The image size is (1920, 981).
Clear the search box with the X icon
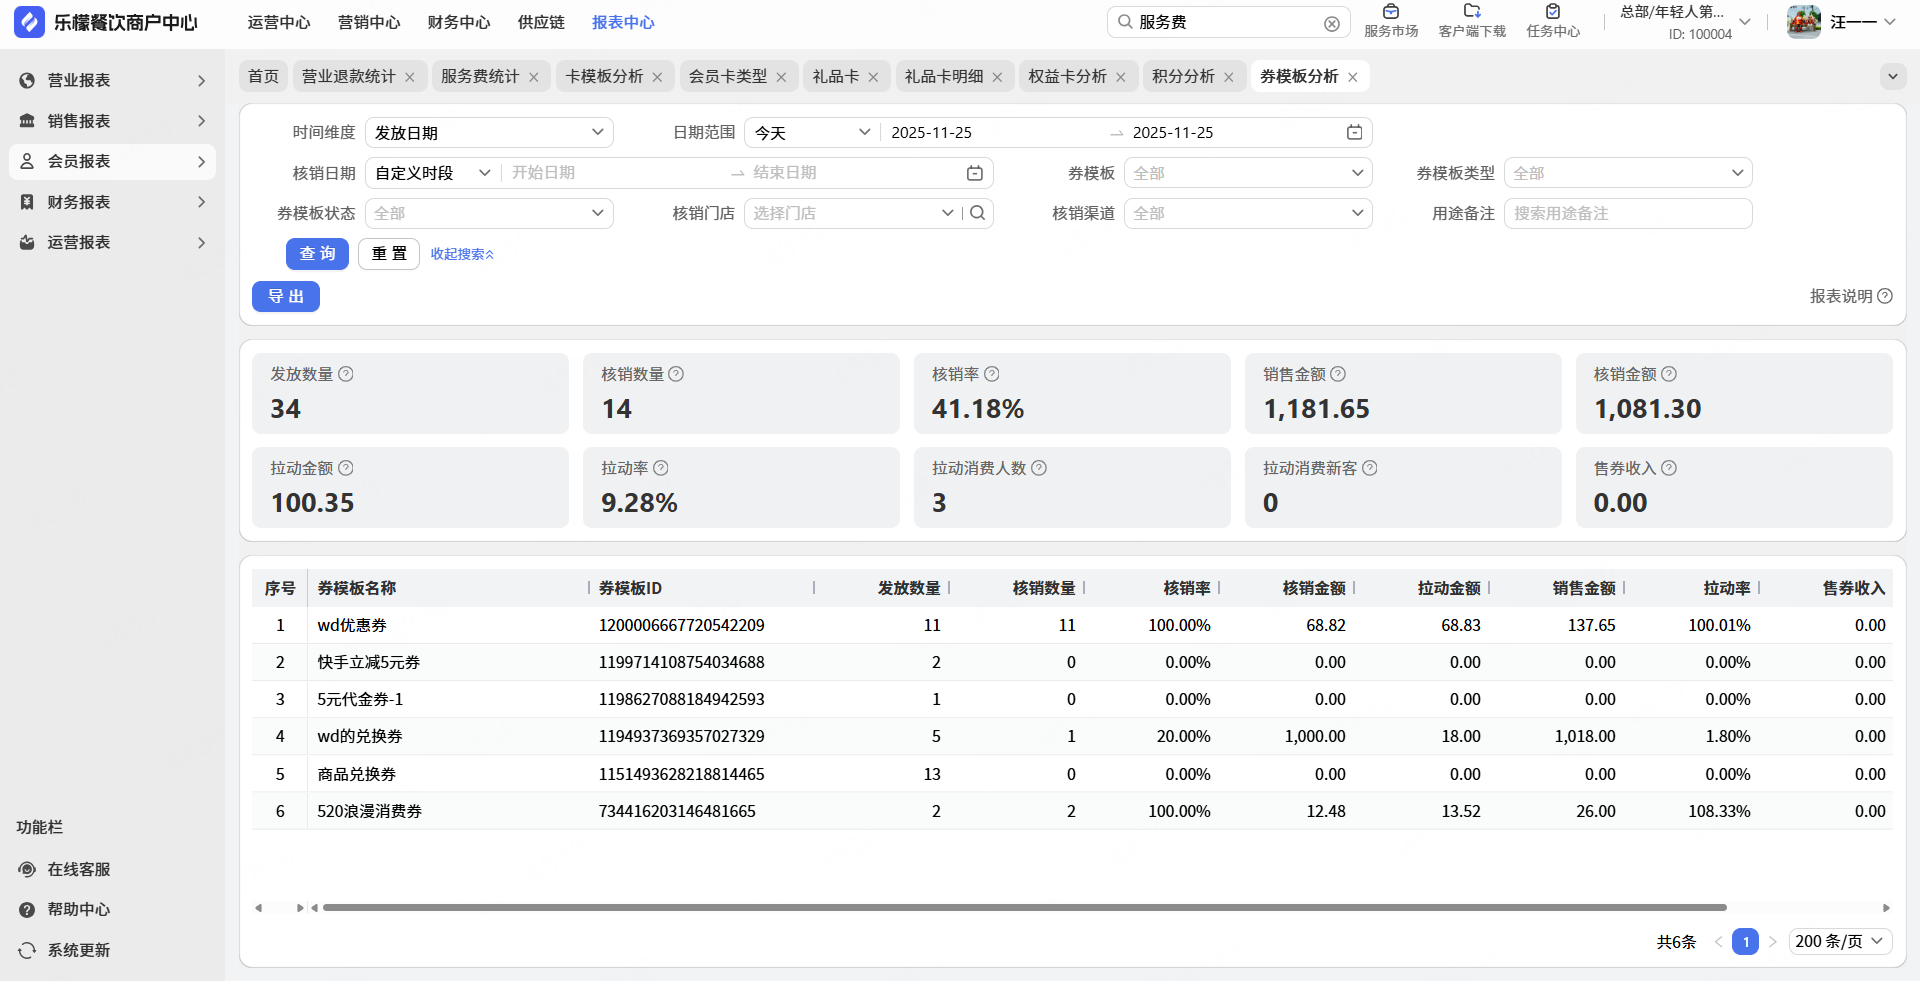[x=1331, y=23]
